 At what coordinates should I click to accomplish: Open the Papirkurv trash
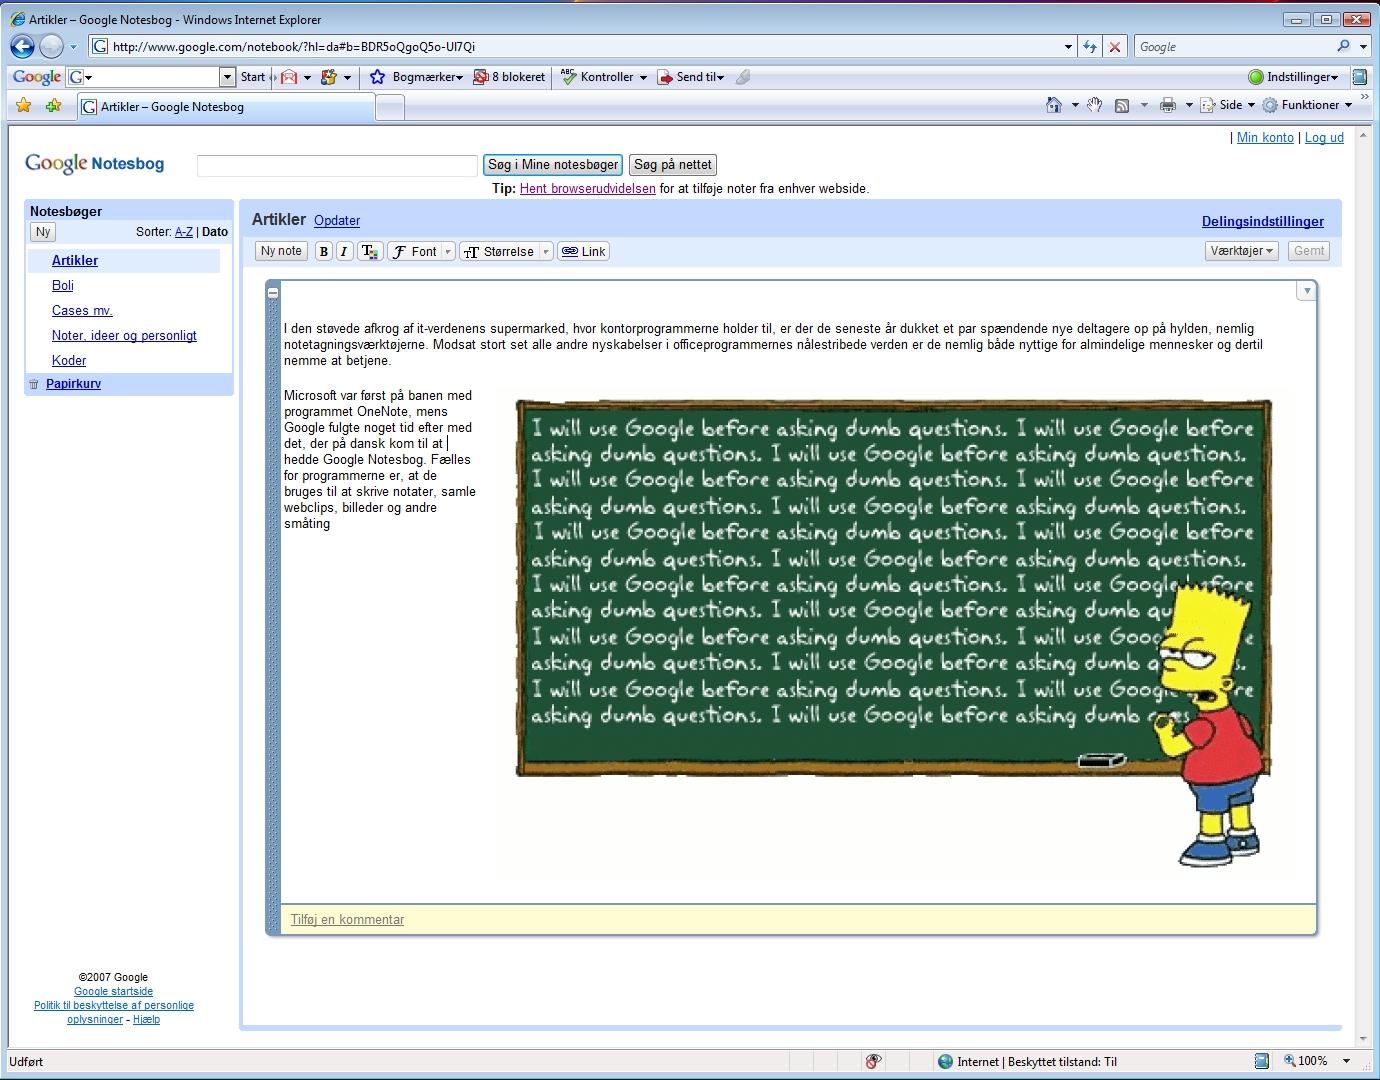(73, 384)
